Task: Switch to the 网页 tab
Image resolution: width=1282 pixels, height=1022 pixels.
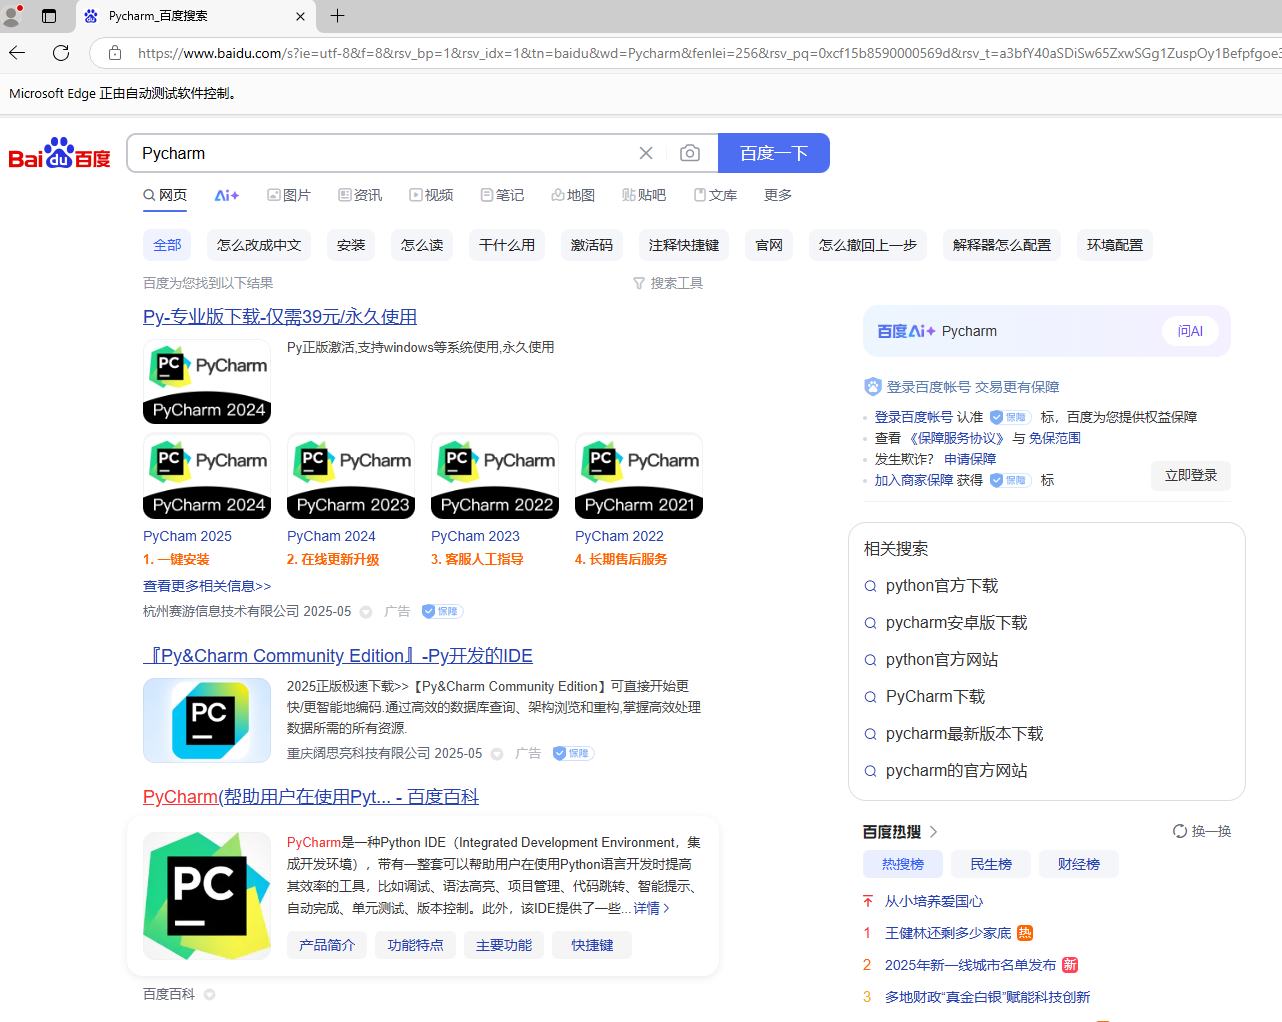Action: 165,195
